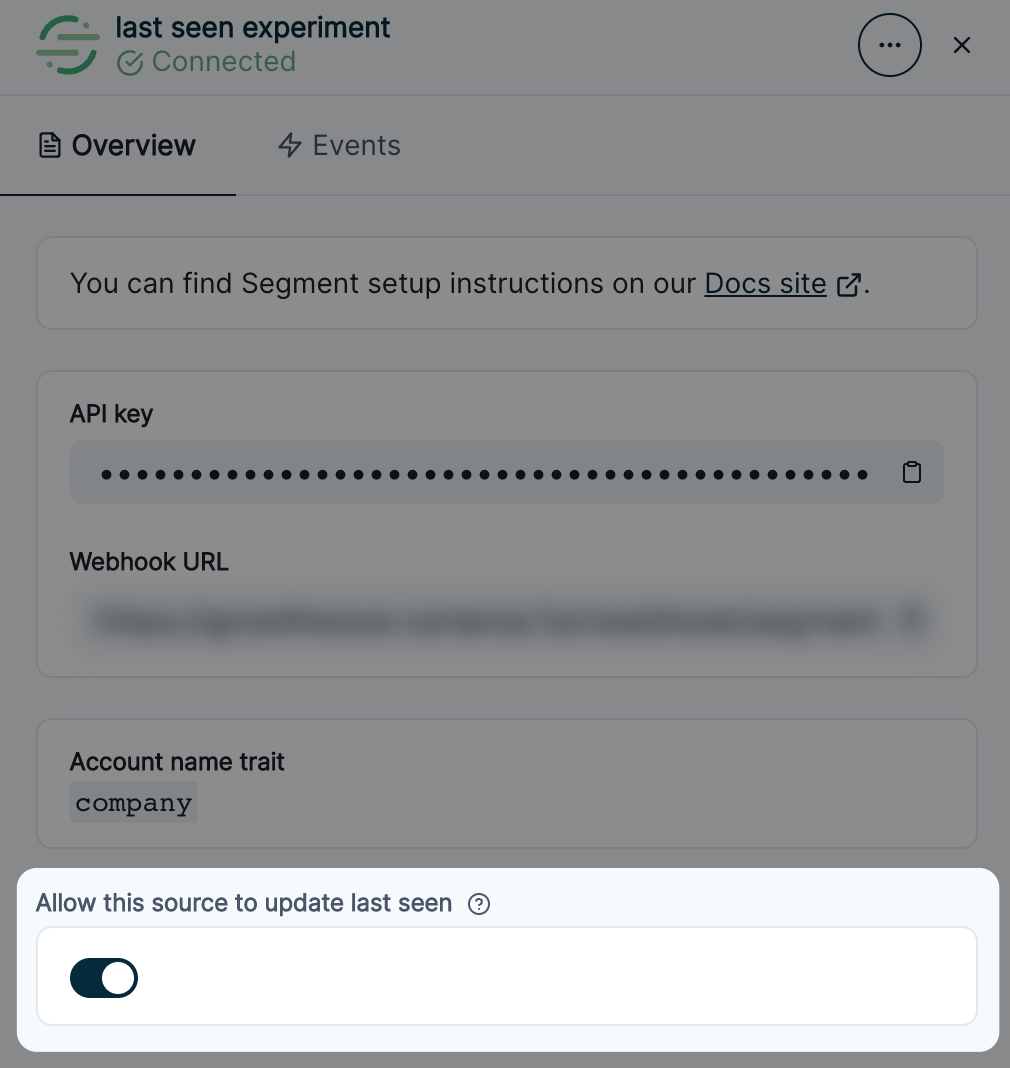The width and height of the screenshot is (1010, 1068).
Task: Click the external link icon beside Docs site
Action: (x=848, y=285)
